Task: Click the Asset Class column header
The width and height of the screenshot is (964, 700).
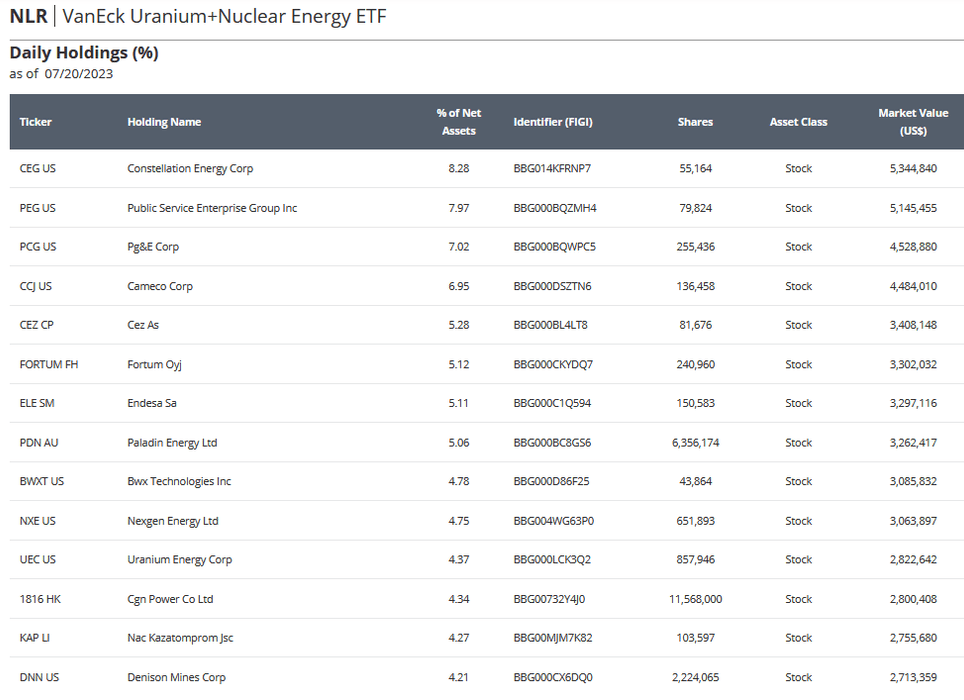Action: [799, 122]
